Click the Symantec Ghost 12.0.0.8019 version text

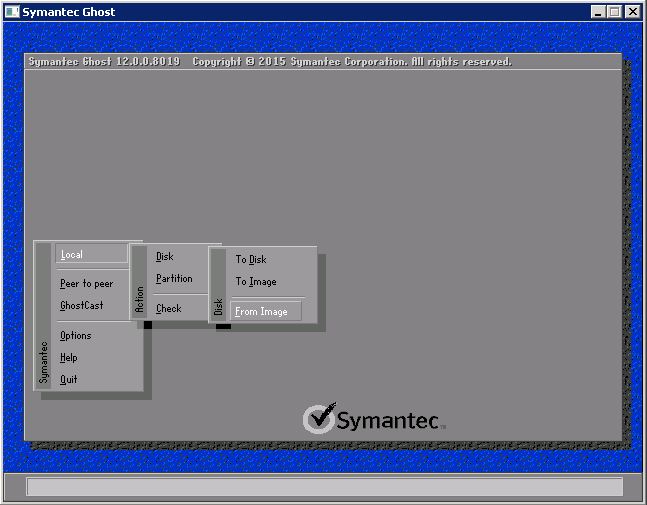point(104,61)
